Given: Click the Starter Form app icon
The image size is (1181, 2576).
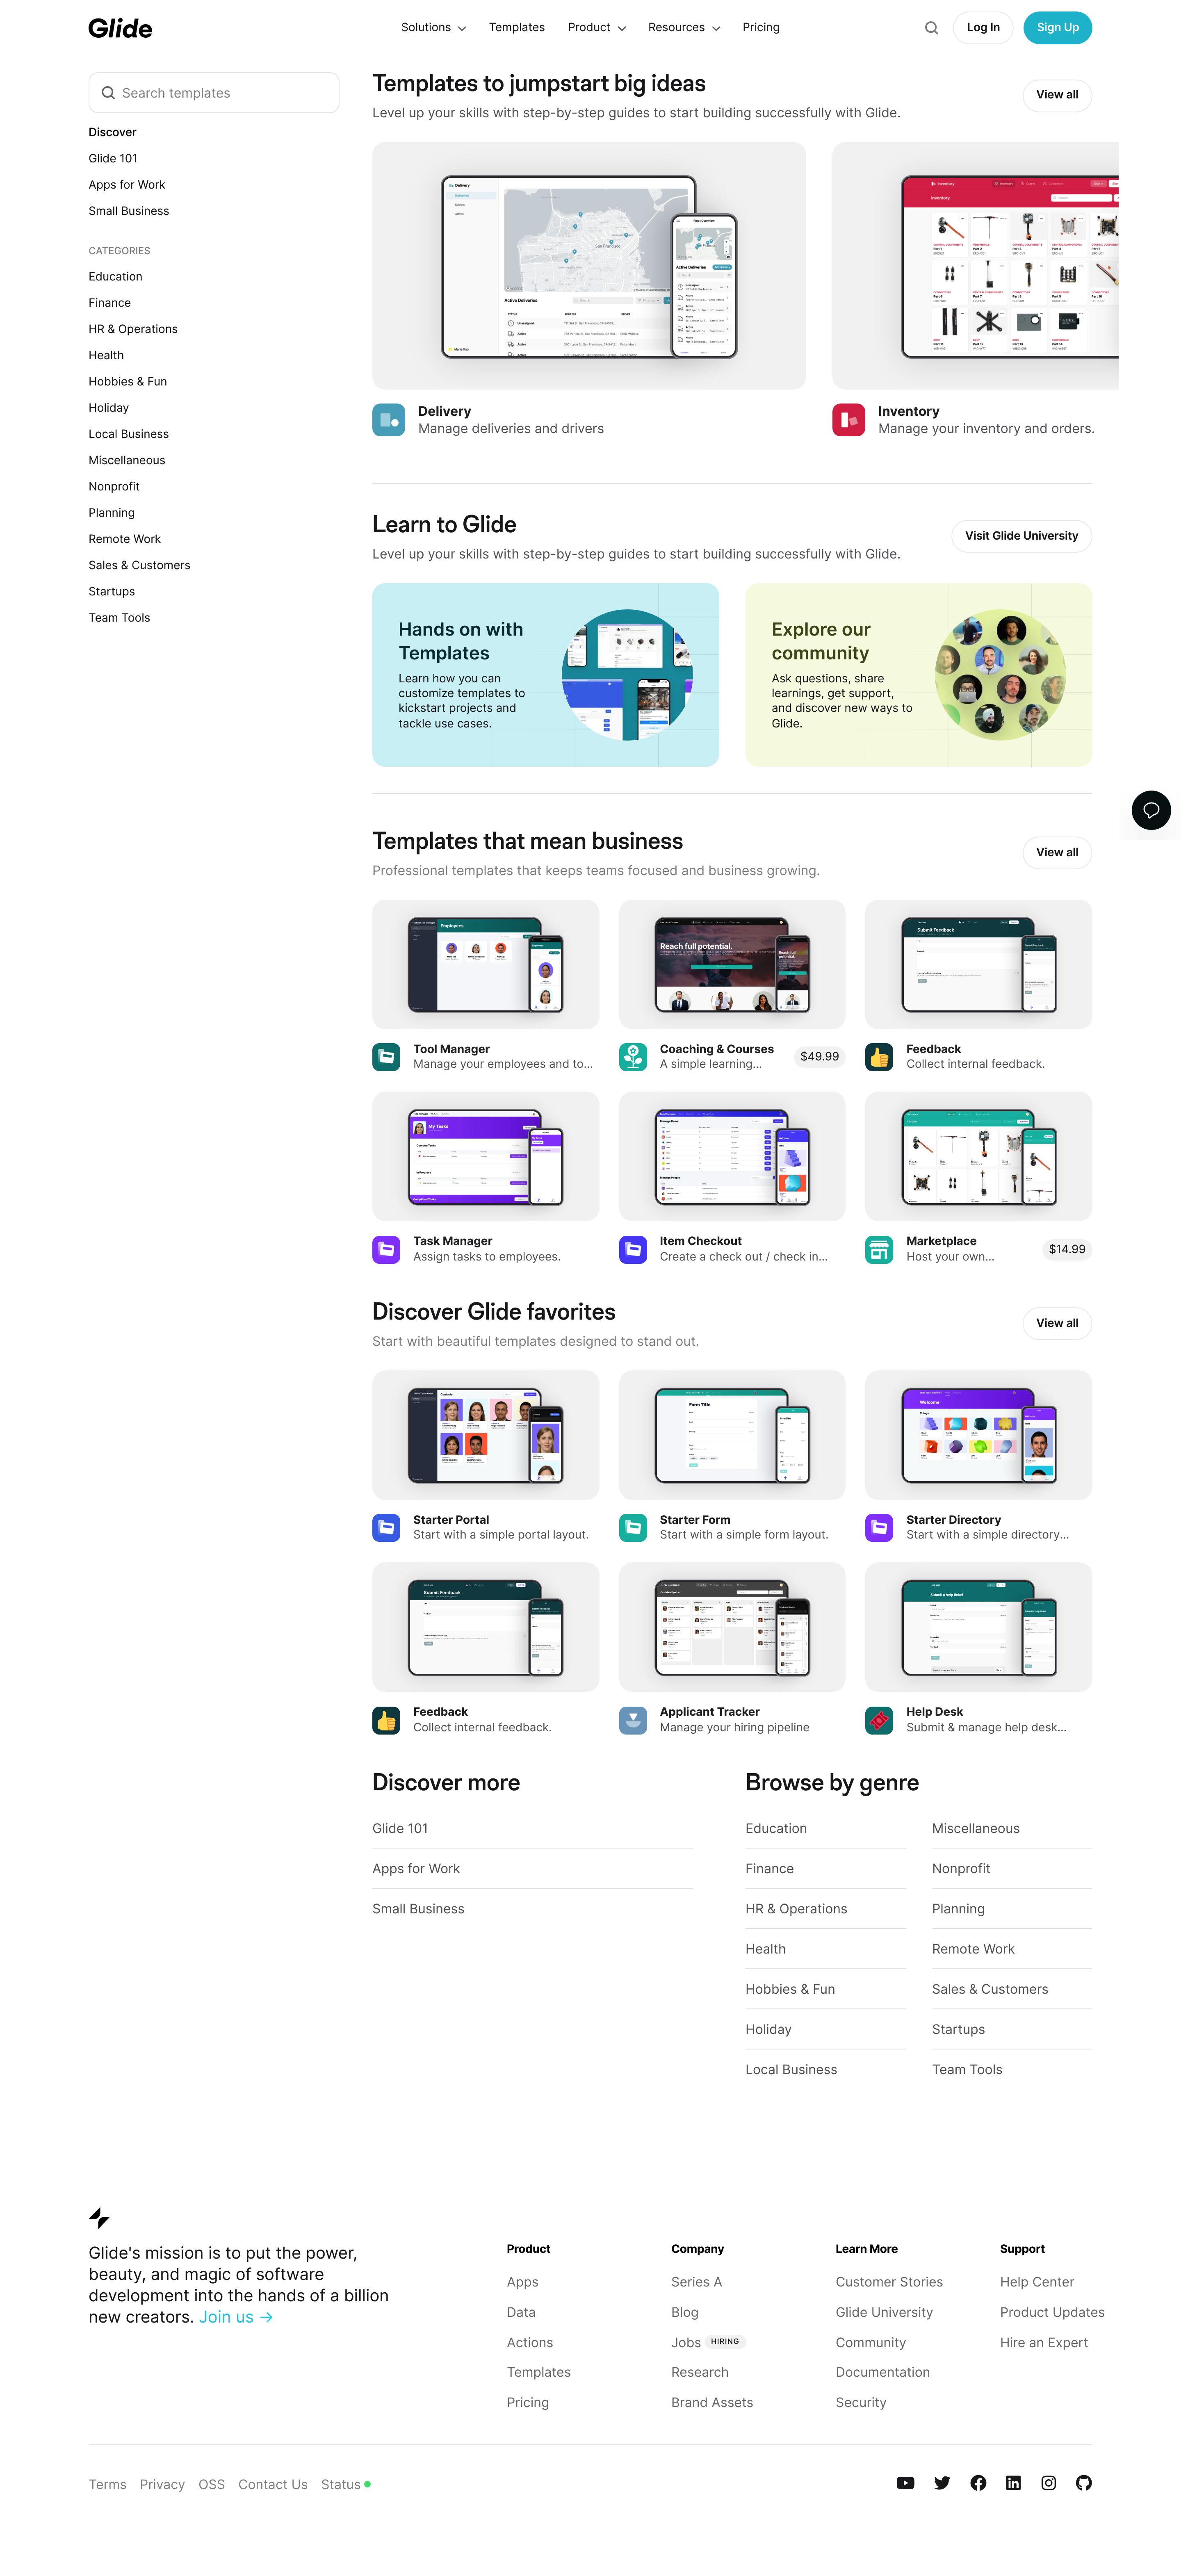Looking at the screenshot, I should tap(633, 1527).
